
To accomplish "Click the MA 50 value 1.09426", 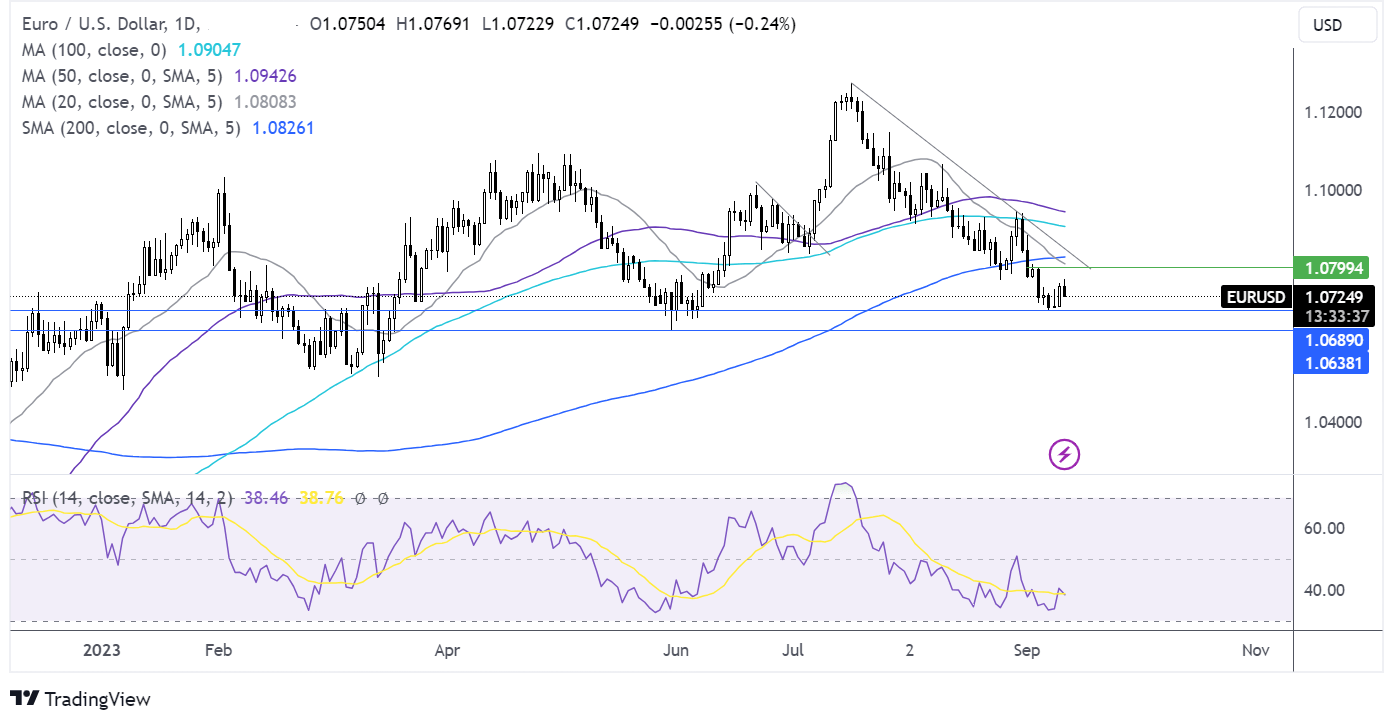I will pyautogui.click(x=265, y=75).
